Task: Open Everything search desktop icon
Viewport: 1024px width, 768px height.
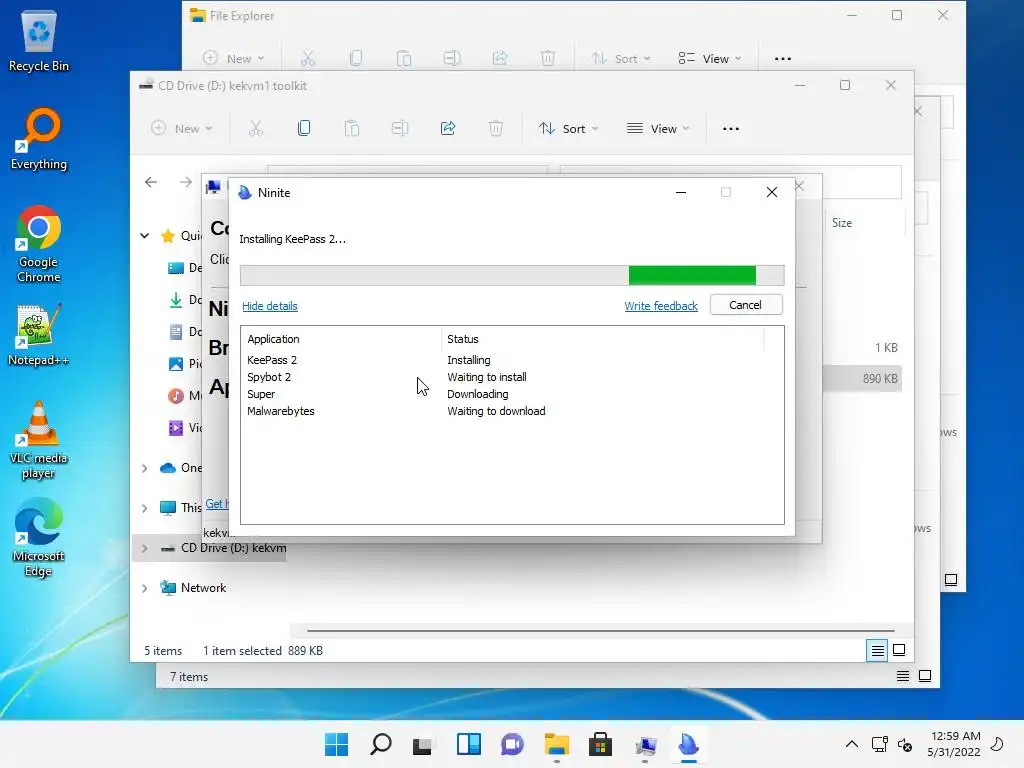Action: click(x=39, y=139)
